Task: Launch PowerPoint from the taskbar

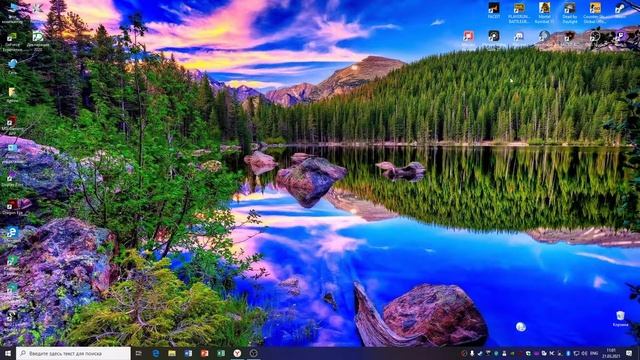Action: [204, 353]
